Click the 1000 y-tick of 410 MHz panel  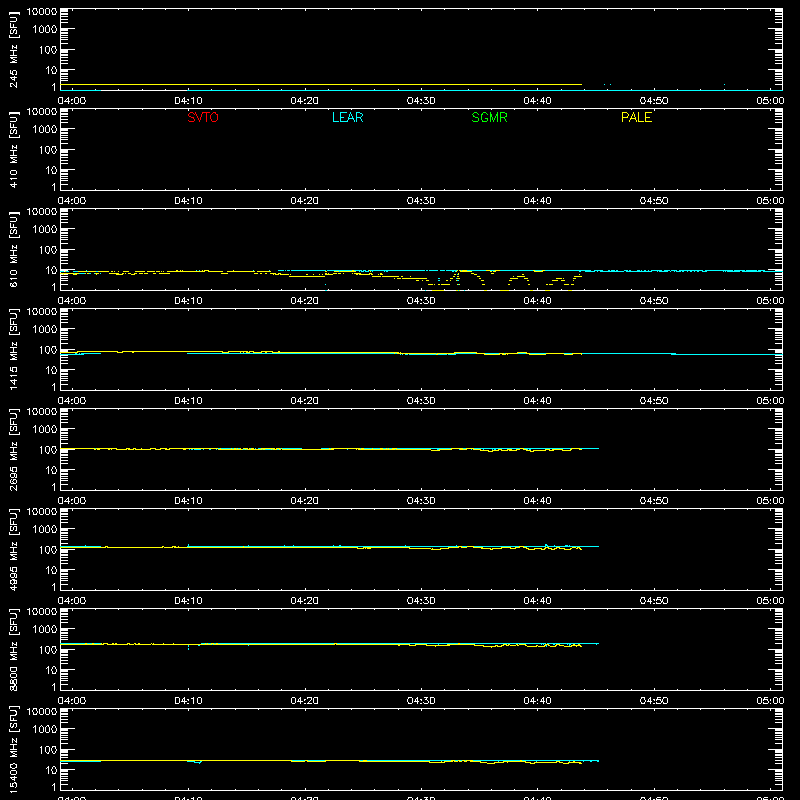(45, 130)
